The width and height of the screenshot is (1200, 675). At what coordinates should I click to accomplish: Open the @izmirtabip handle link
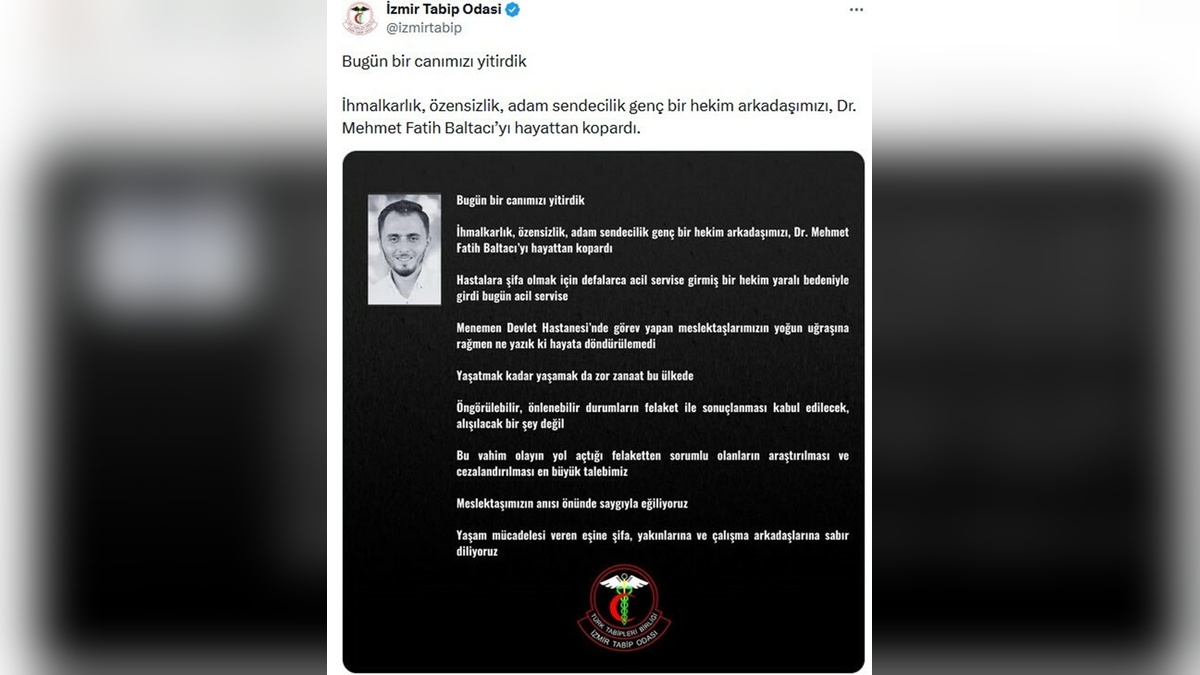click(x=424, y=28)
